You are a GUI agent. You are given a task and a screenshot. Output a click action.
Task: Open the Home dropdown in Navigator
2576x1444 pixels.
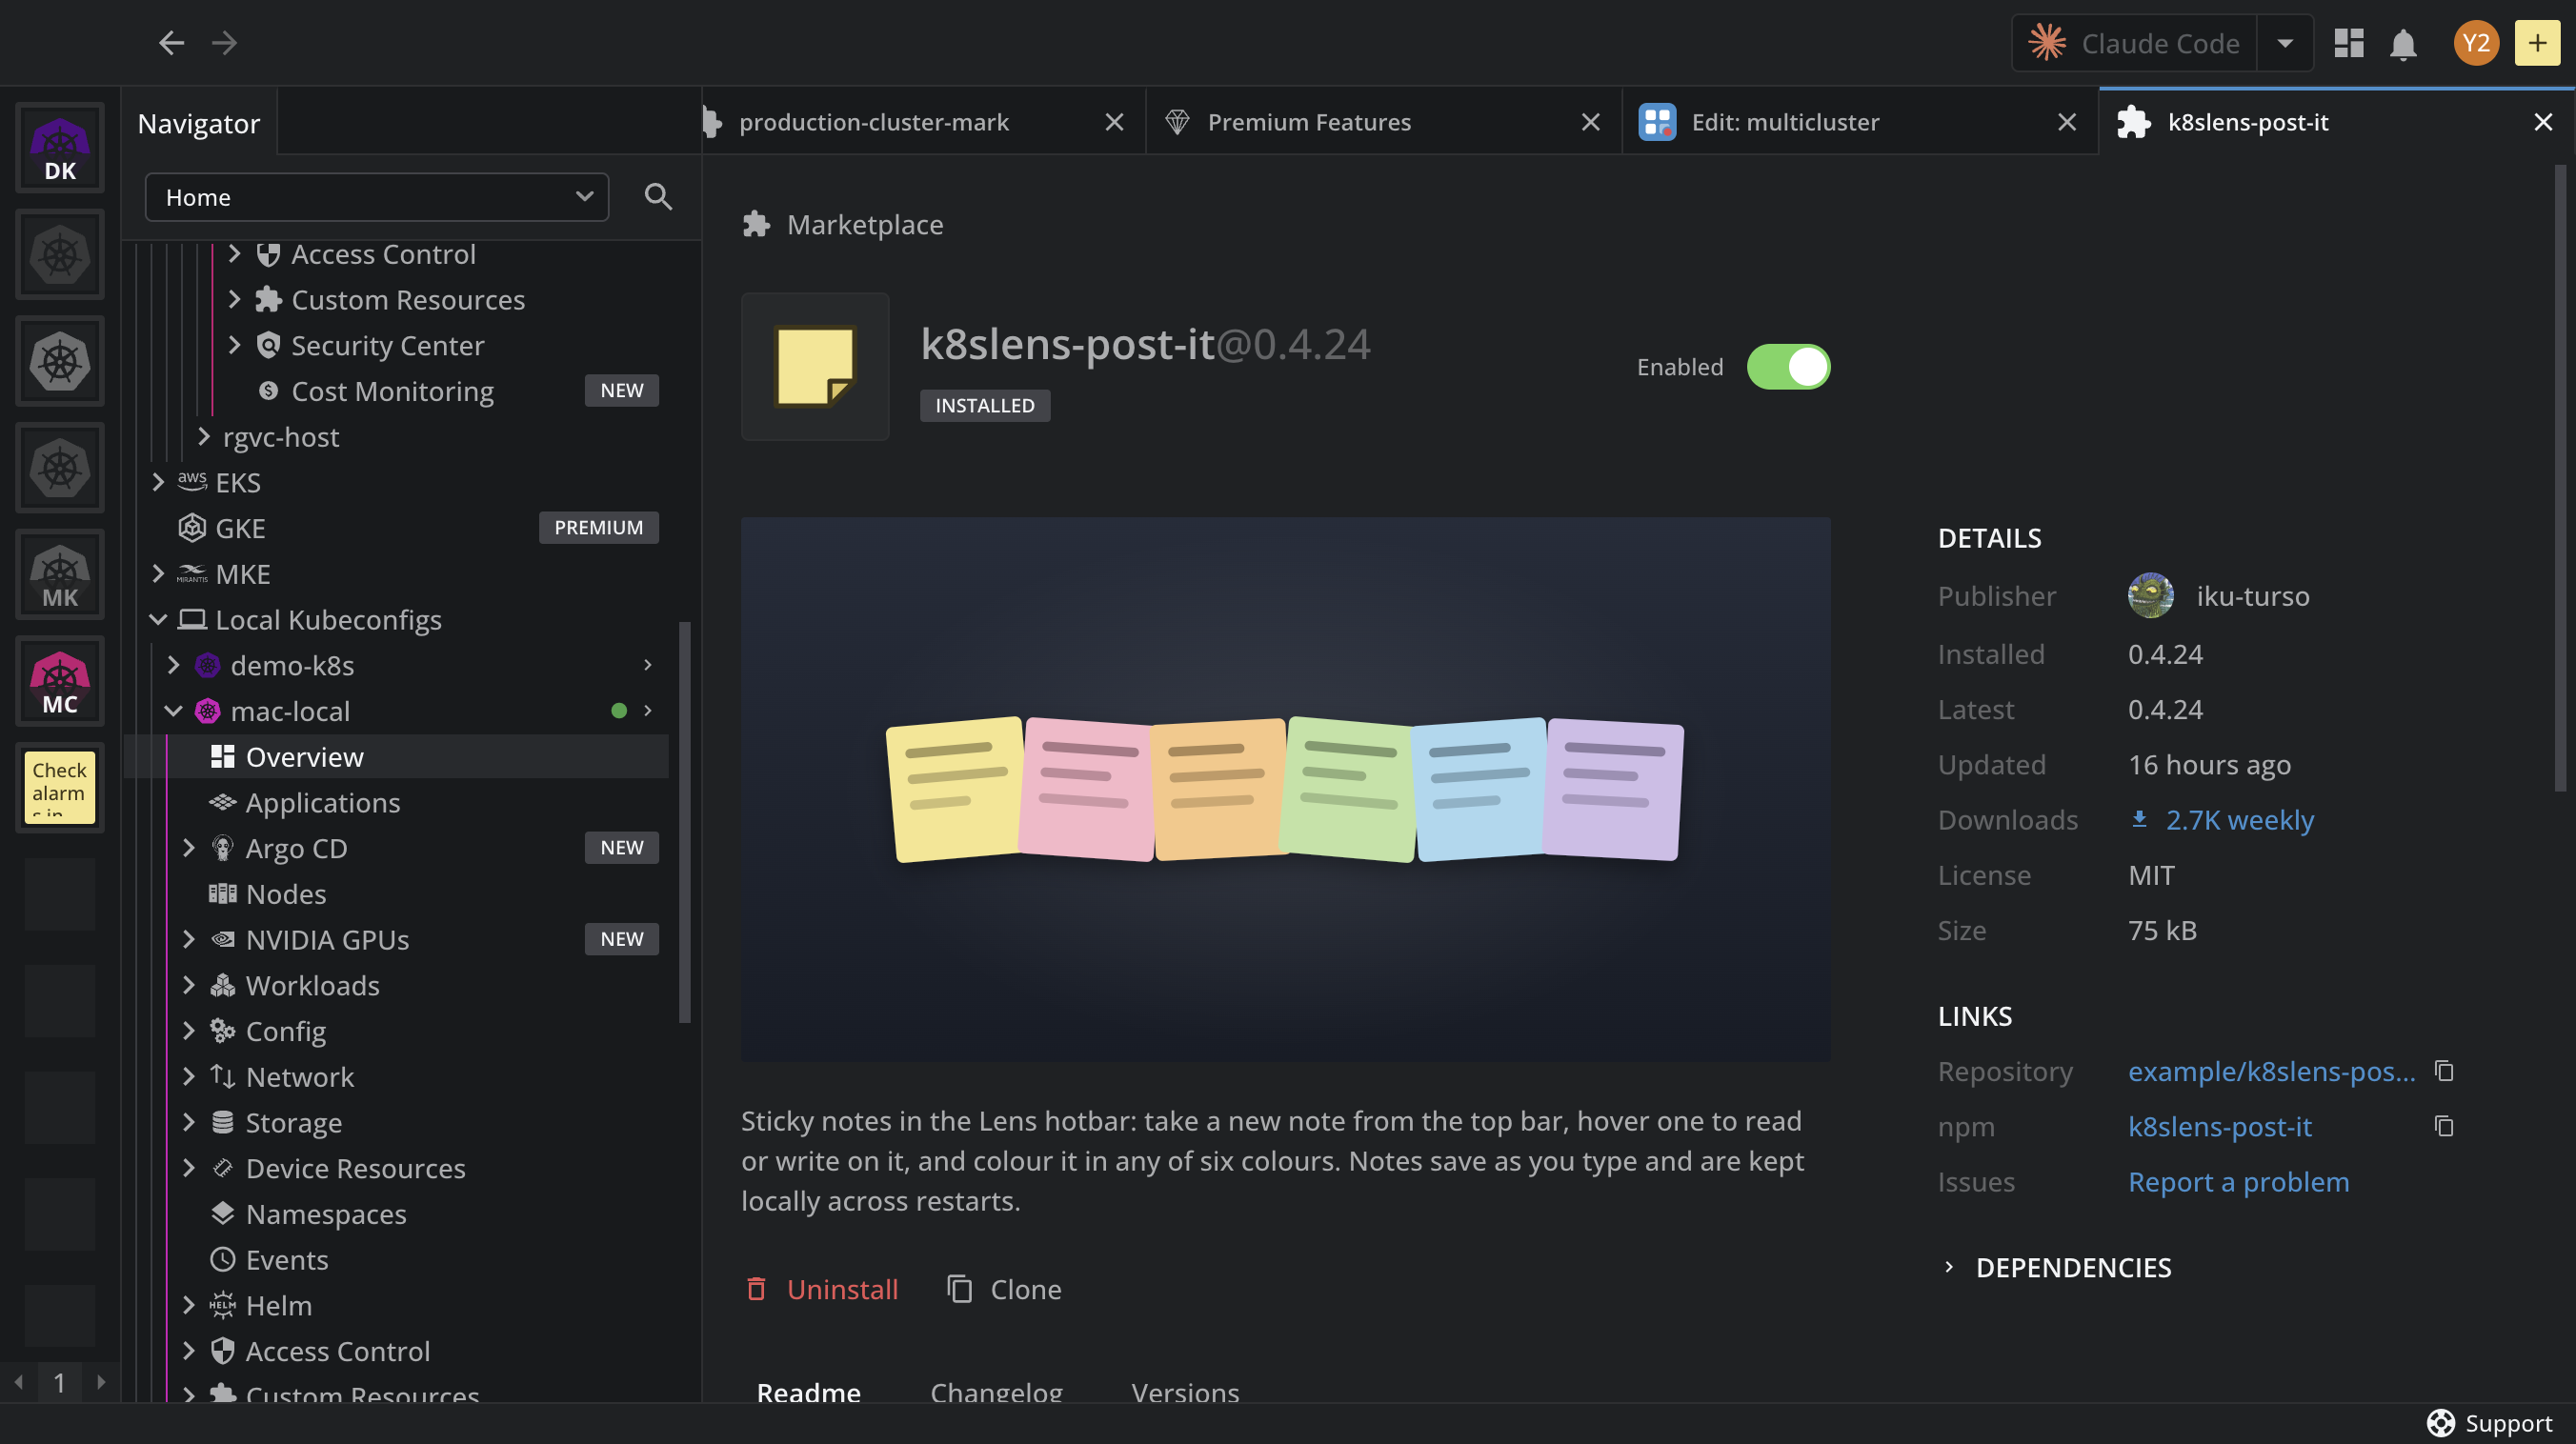tap(377, 197)
